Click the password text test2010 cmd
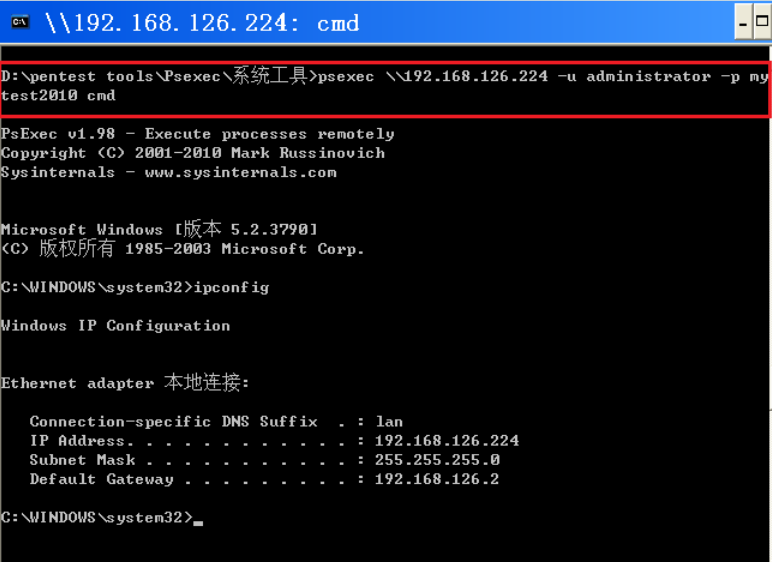 [x=58, y=95]
